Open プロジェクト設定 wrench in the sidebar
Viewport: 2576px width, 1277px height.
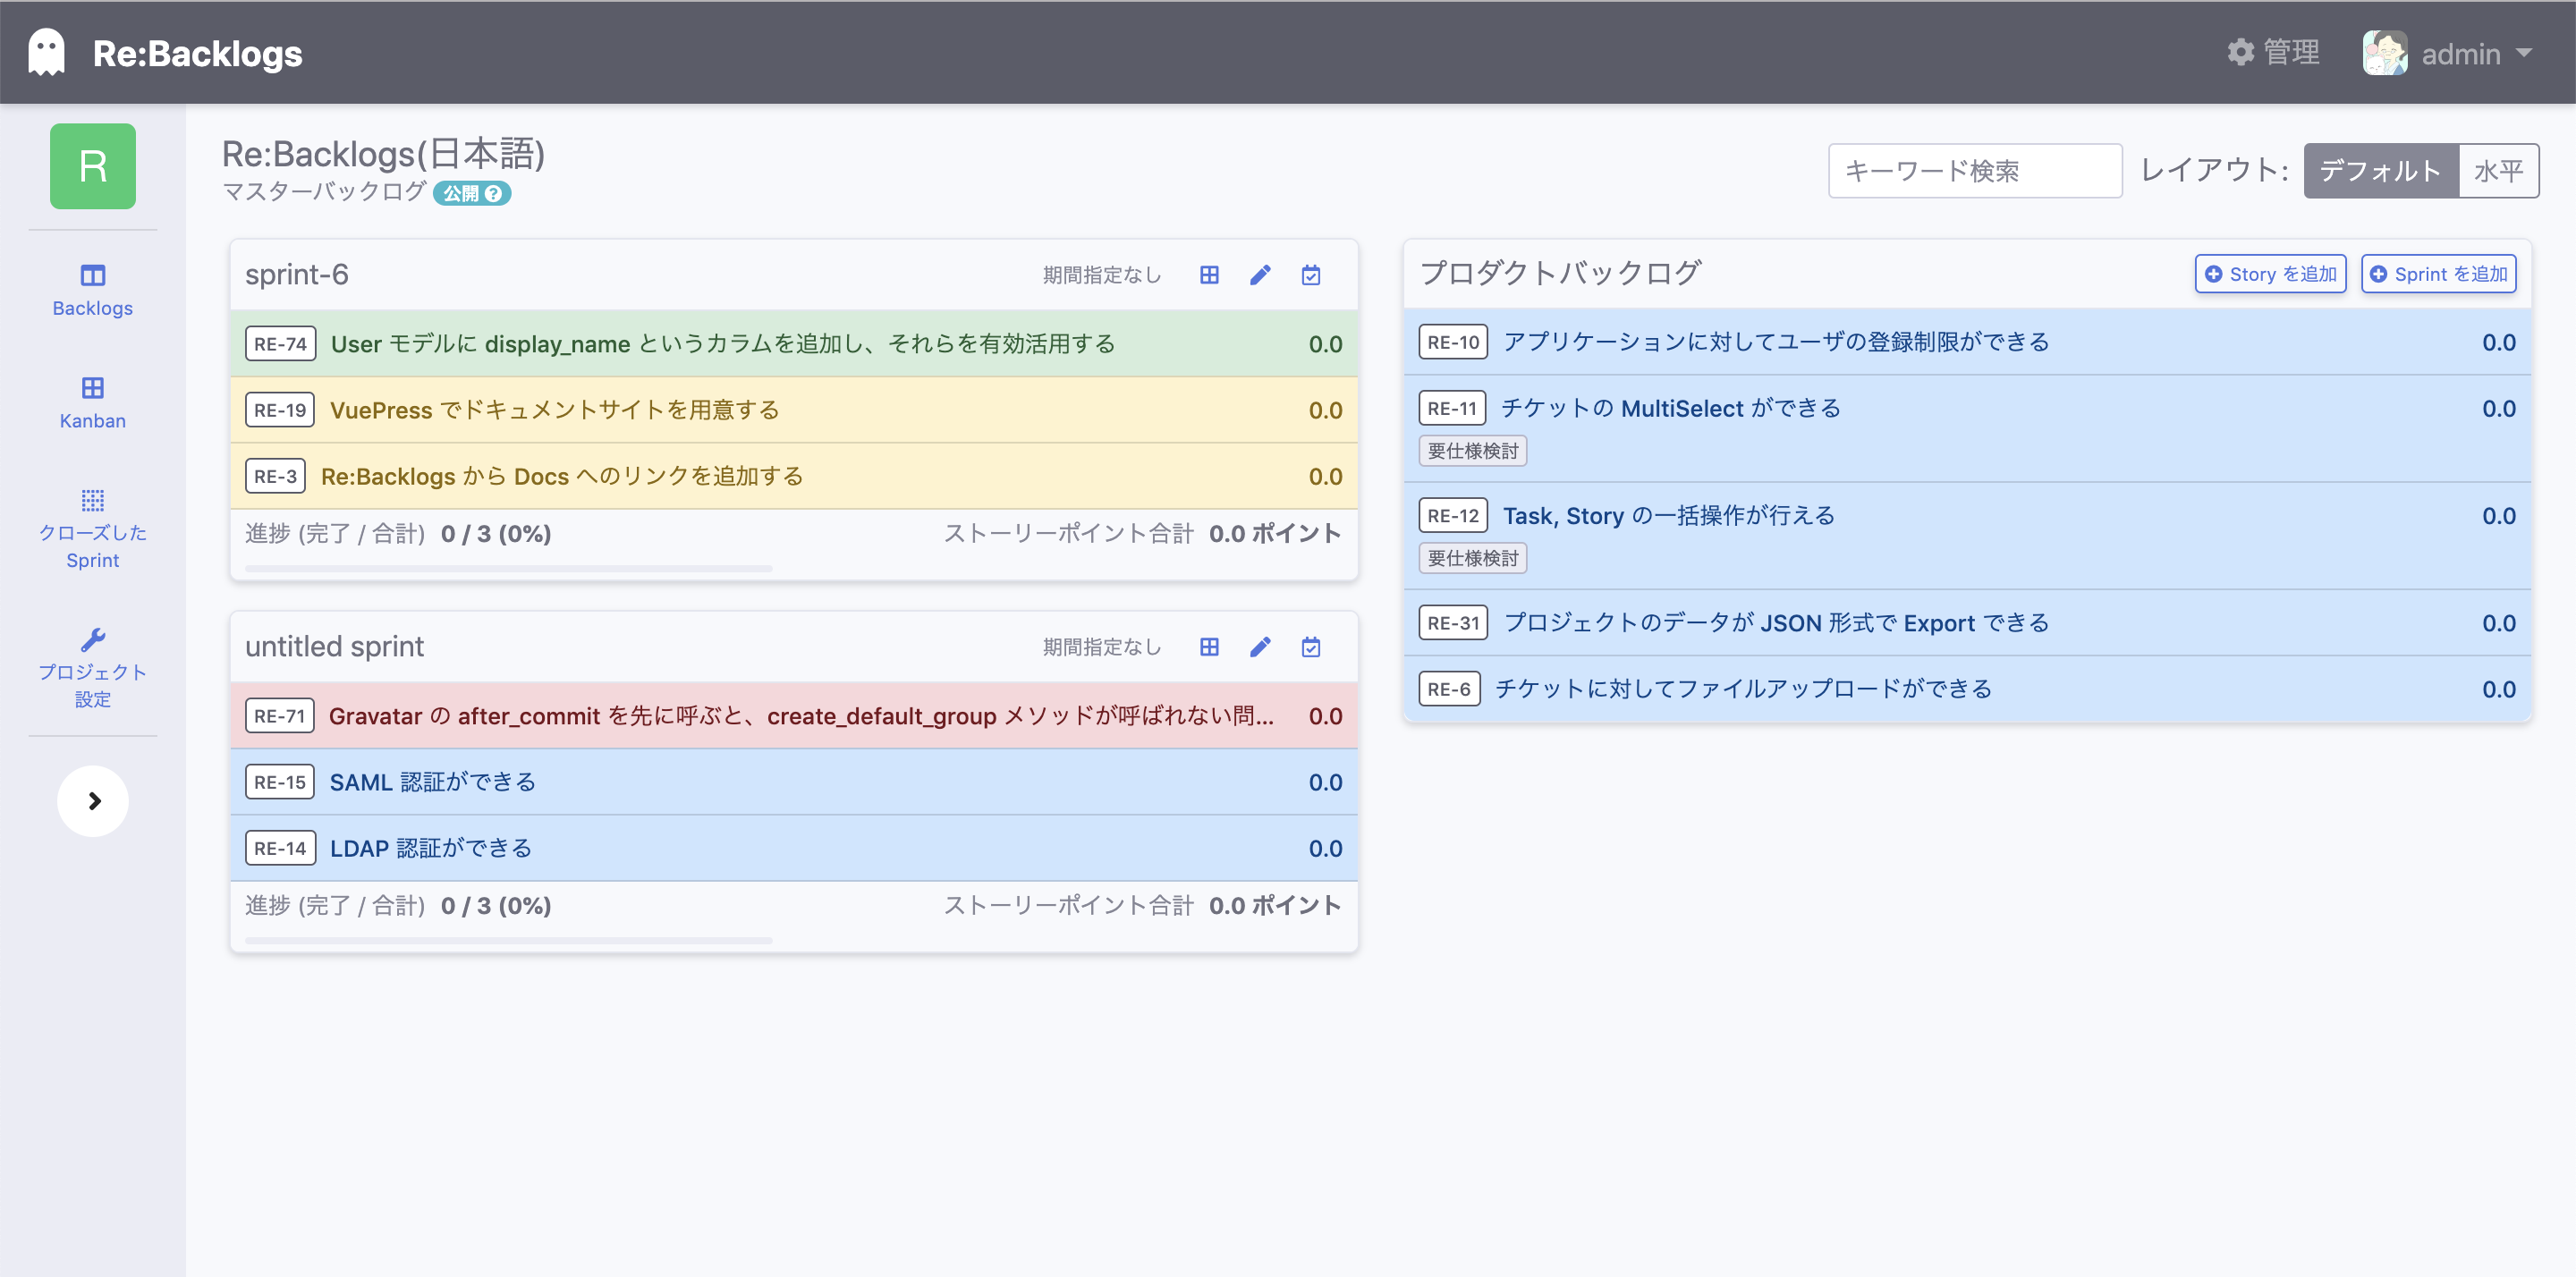click(x=93, y=668)
